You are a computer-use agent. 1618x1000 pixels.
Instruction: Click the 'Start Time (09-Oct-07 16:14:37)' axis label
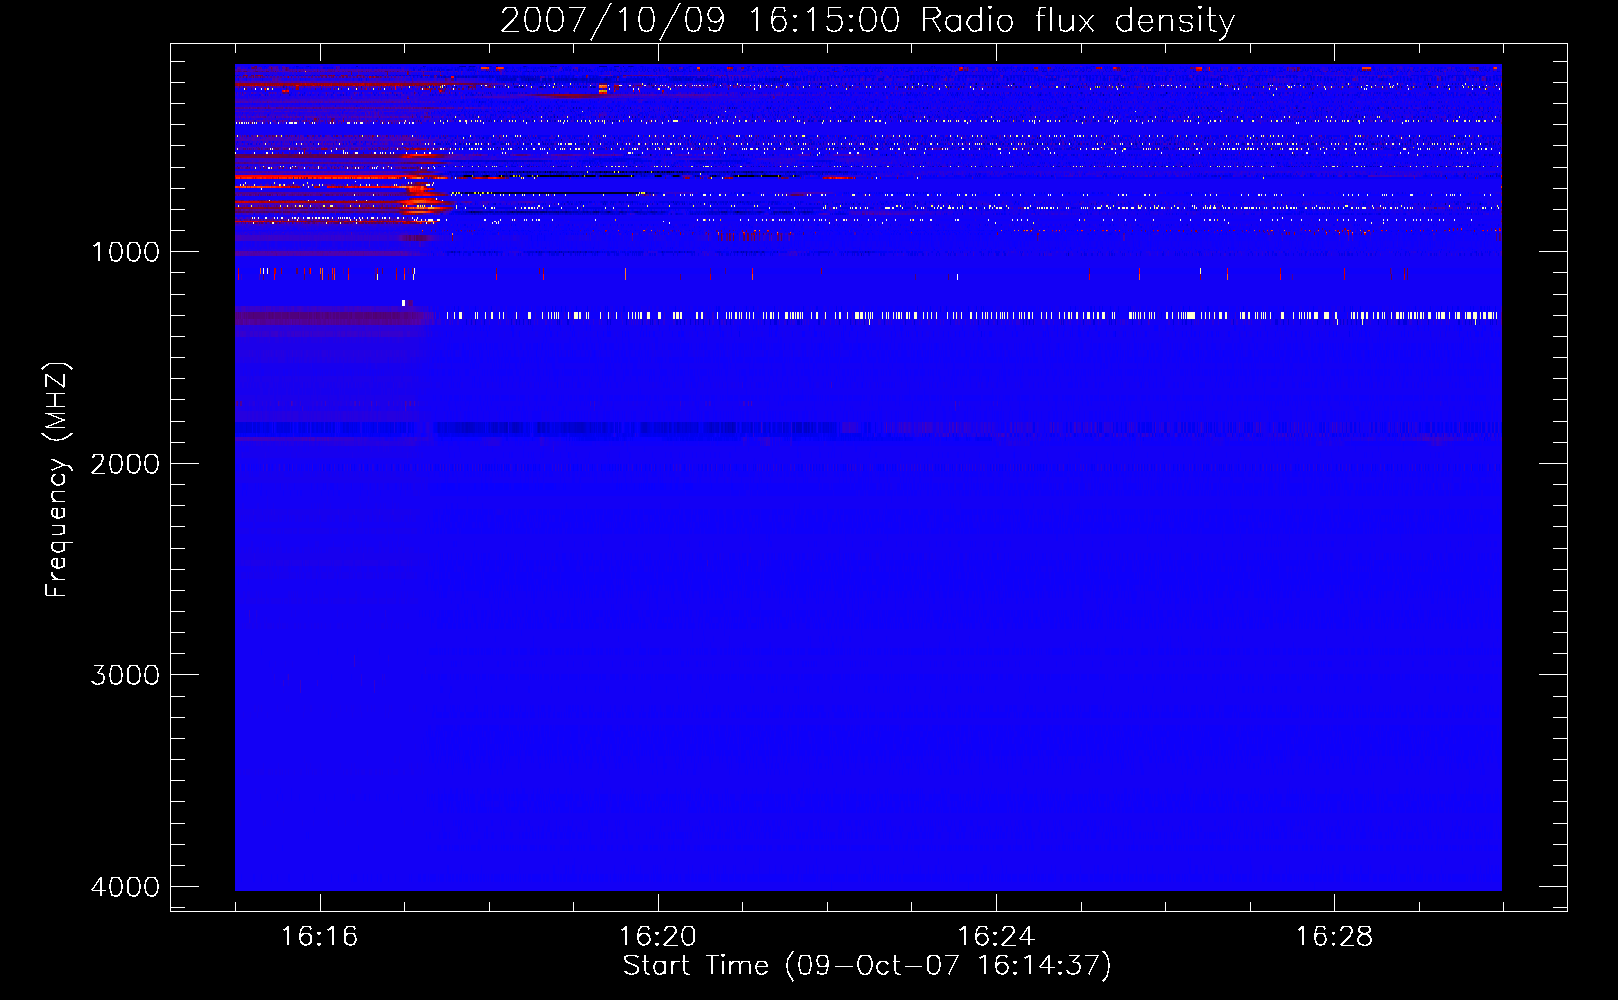[867, 965]
